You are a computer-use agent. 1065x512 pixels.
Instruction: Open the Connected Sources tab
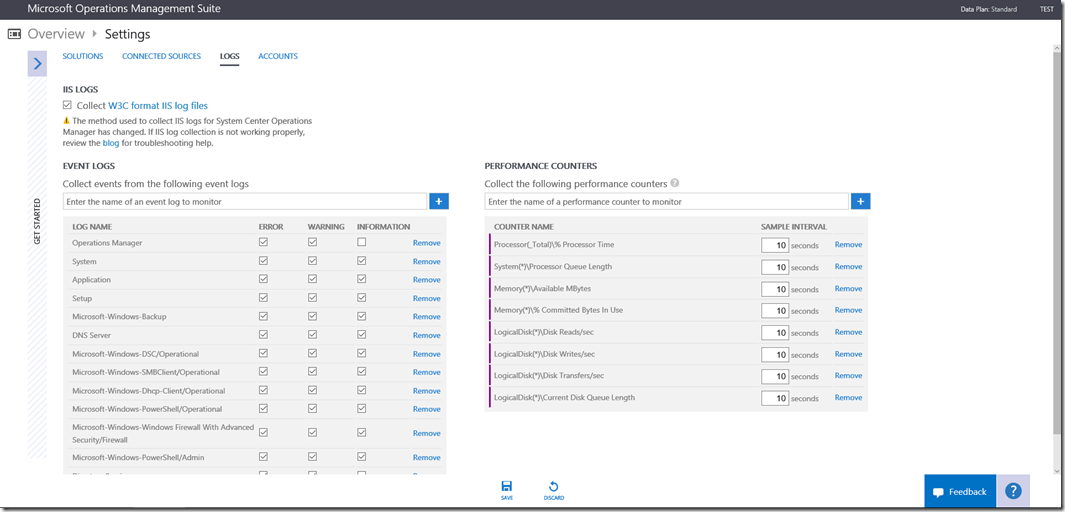click(x=161, y=56)
